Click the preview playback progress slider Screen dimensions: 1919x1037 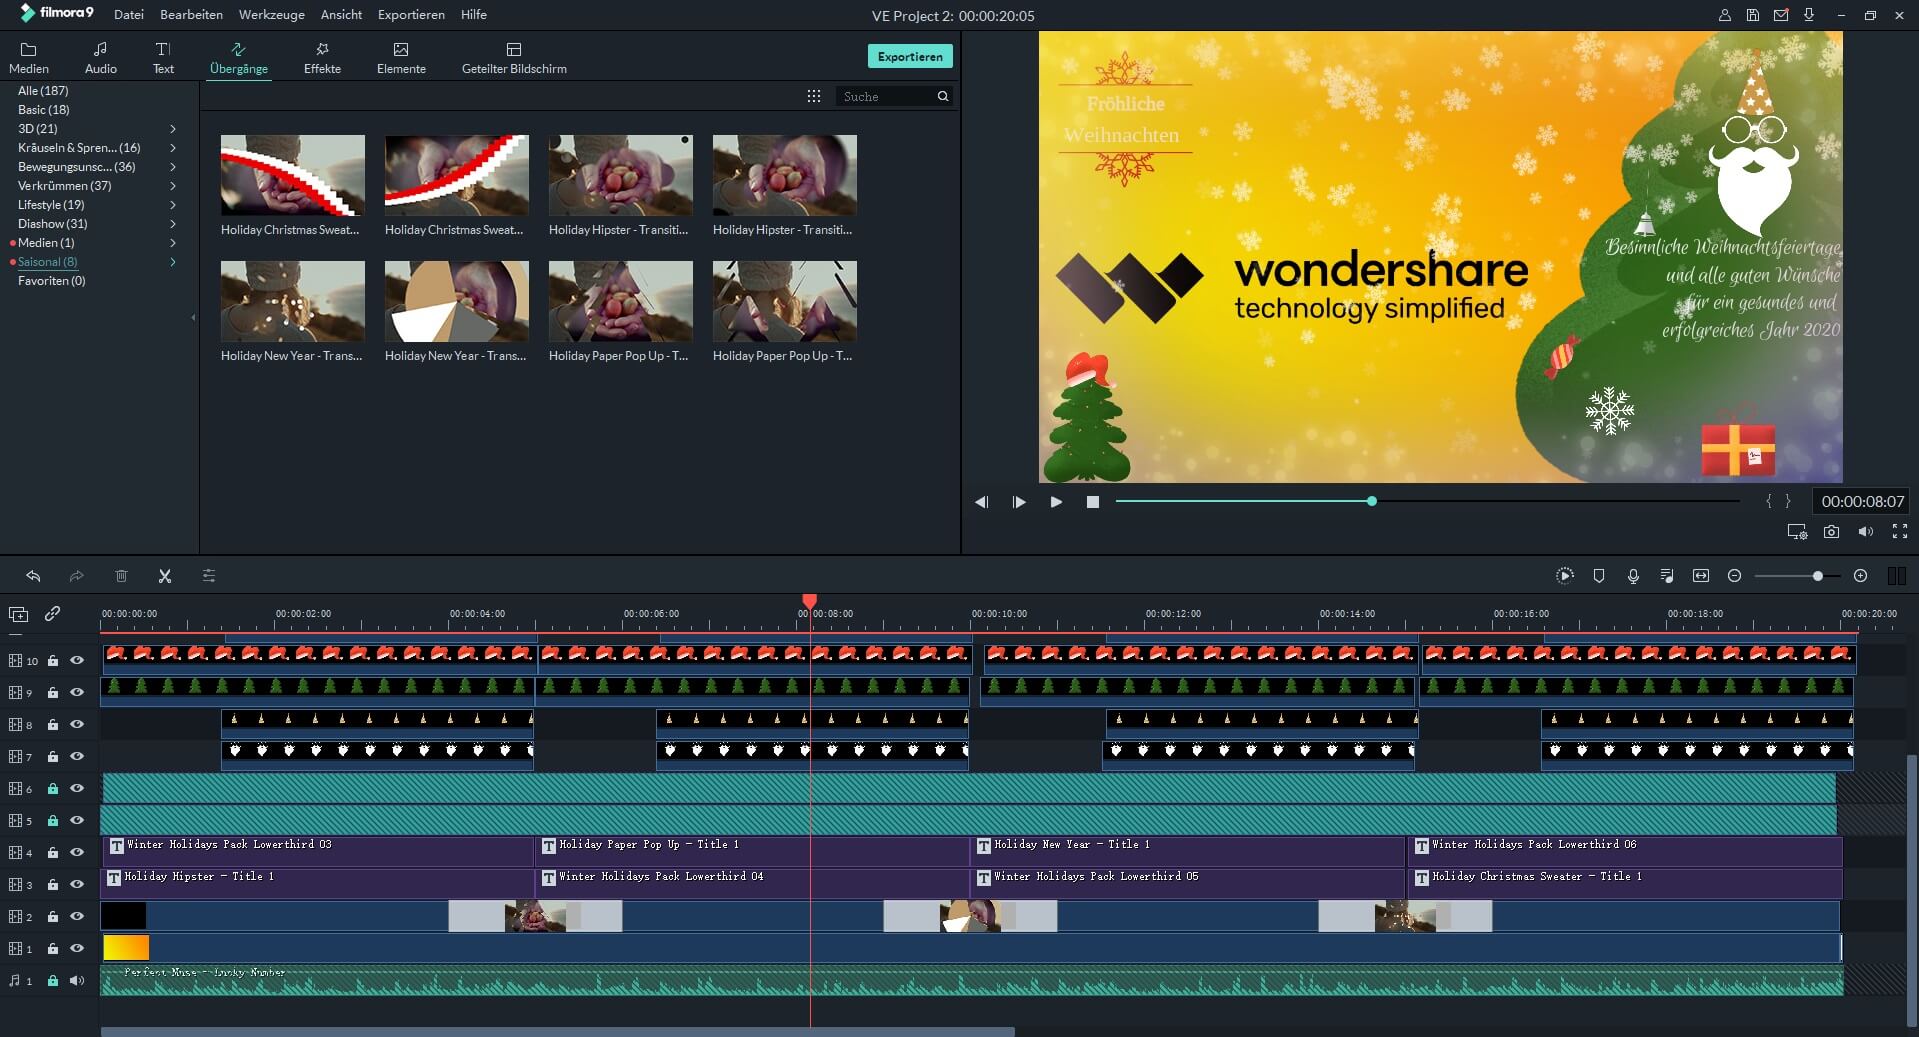pos(1428,501)
